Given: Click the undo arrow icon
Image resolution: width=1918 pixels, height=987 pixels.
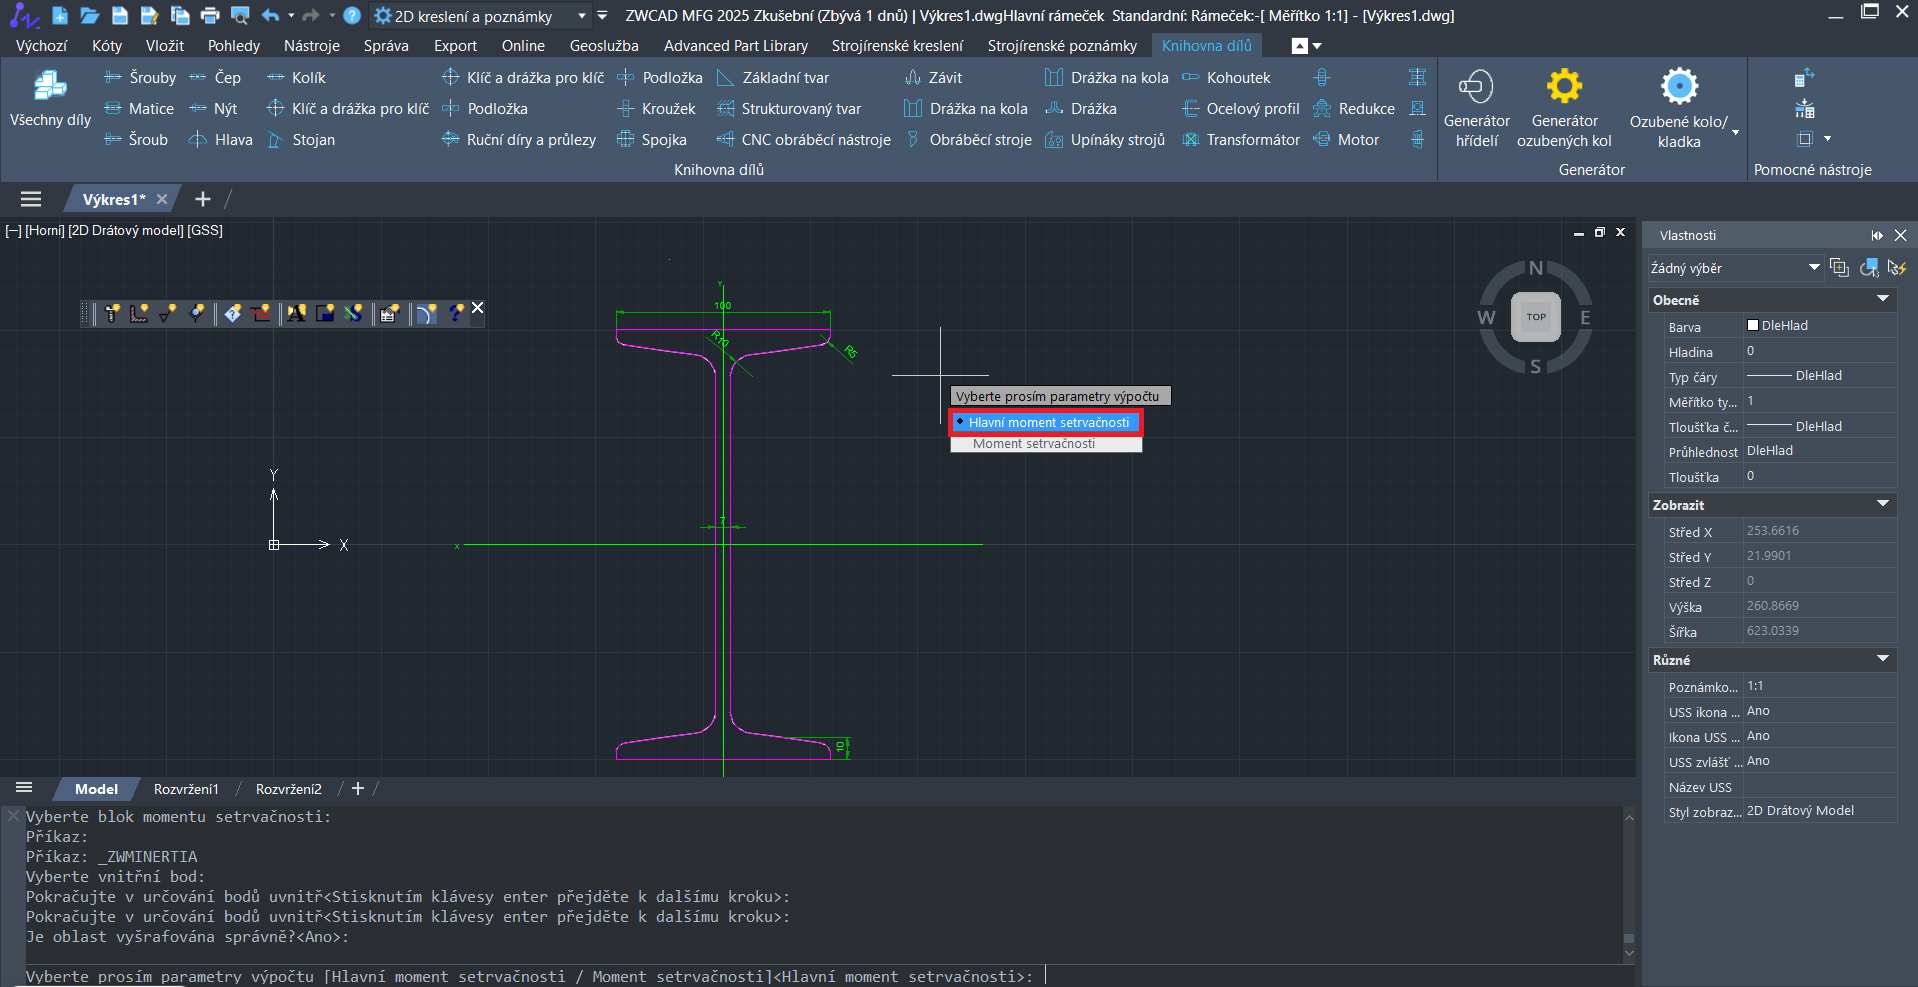Looking at the screenshot, I should [x=269, y=15].
